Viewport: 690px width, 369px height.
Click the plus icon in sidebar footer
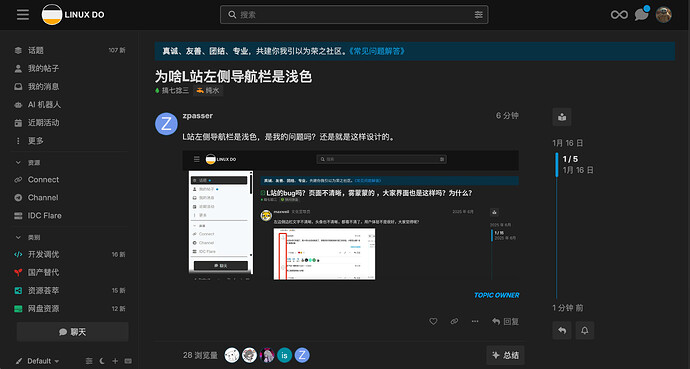coord(115,361)
